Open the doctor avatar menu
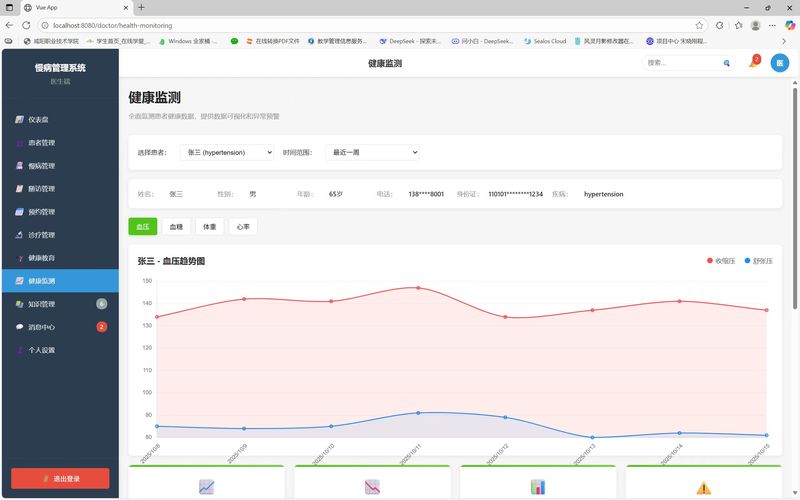The width and height of the screenshot is (800, 500). pyautogui.click(x=779, y=63)
